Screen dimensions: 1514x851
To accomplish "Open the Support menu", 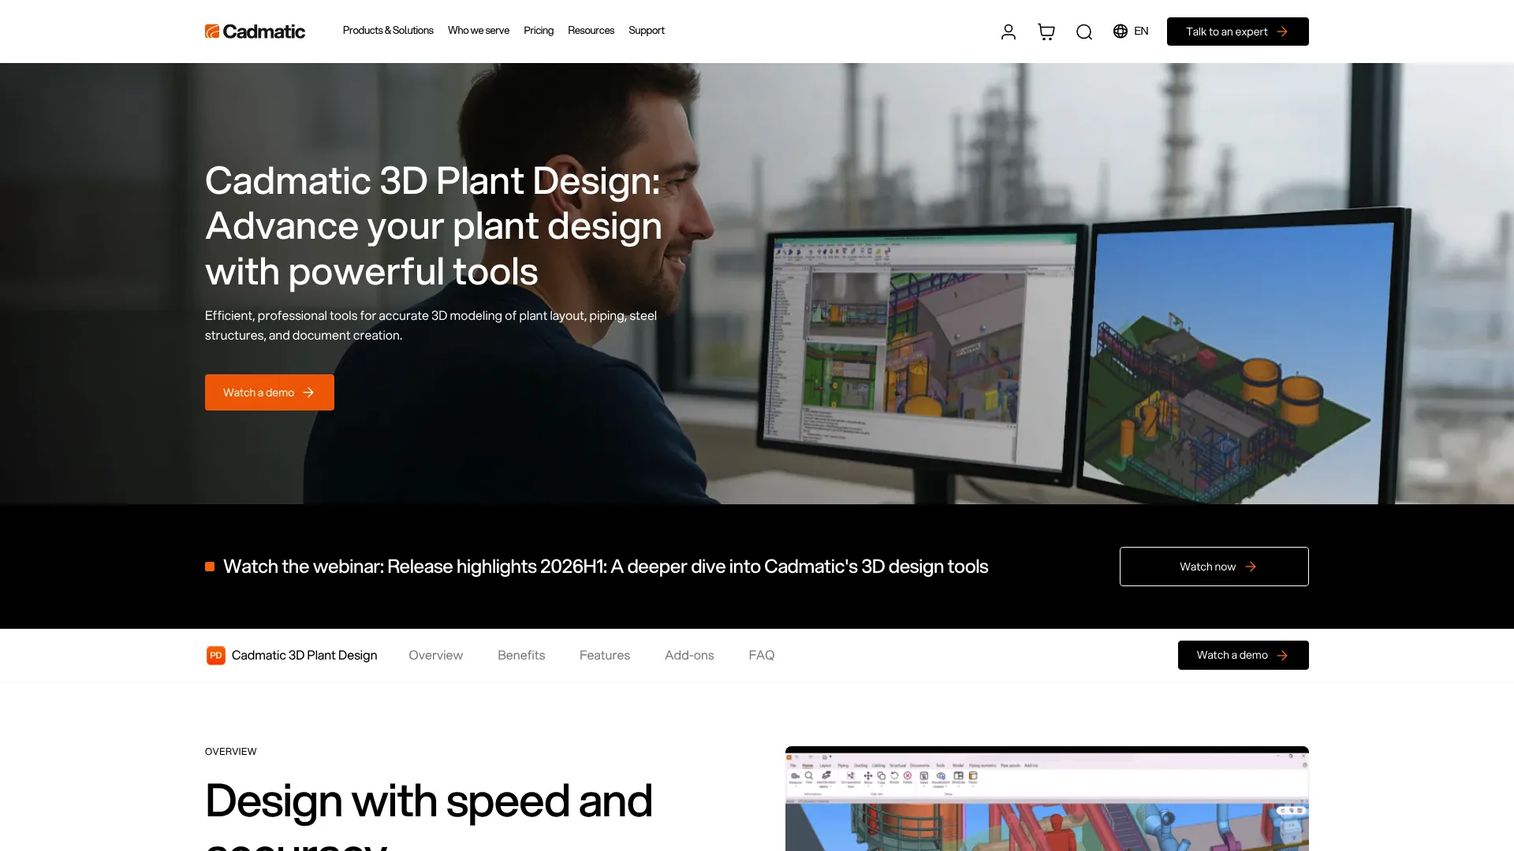I will pos(646,31).
